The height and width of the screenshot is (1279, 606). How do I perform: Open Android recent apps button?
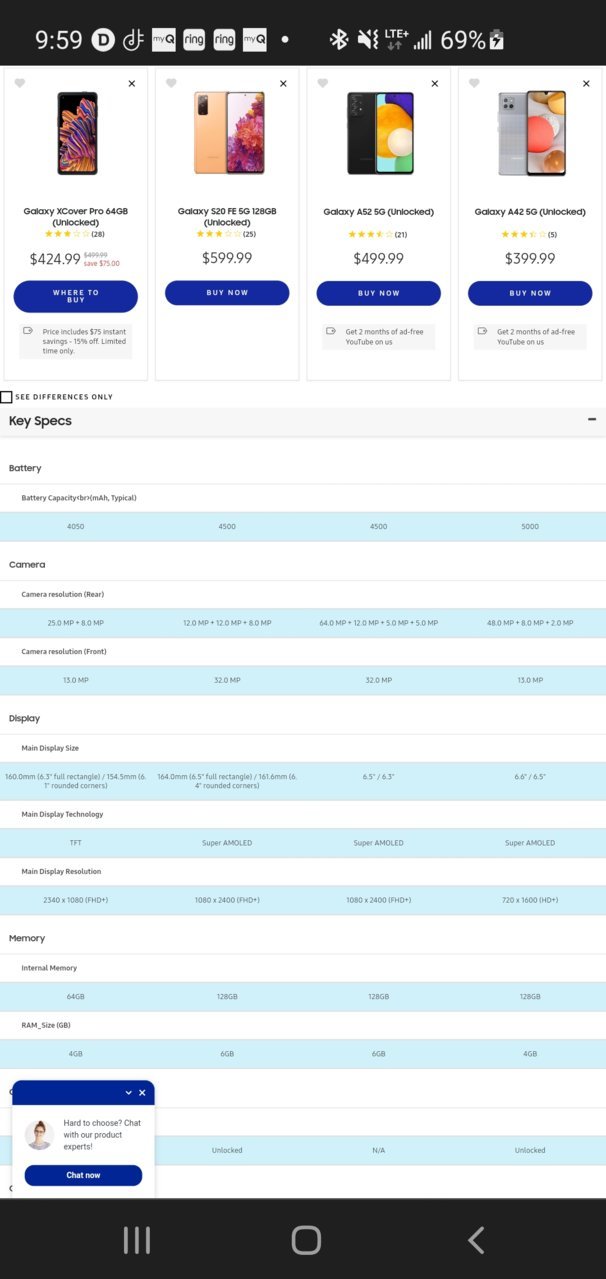pyautogui.click(x=137, y=1240)
